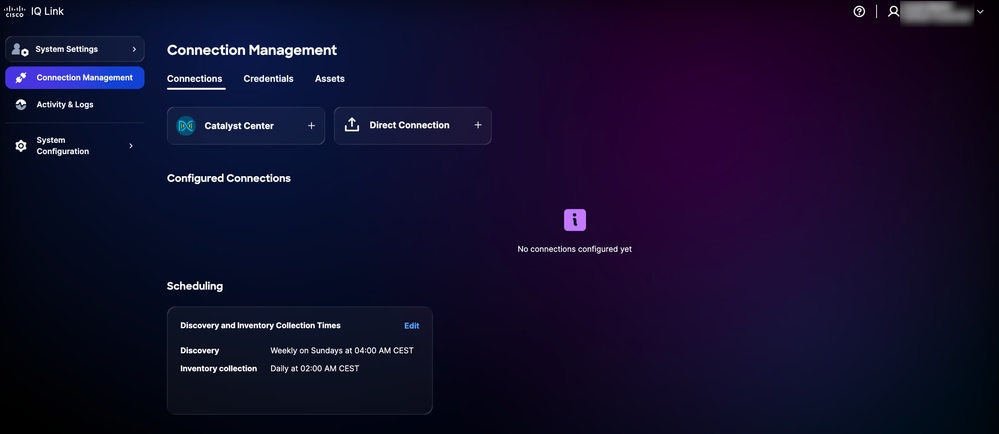Select the Catalyst Center connection card
This screenshot has height=434, width=999.
click(x=246, y=126)
